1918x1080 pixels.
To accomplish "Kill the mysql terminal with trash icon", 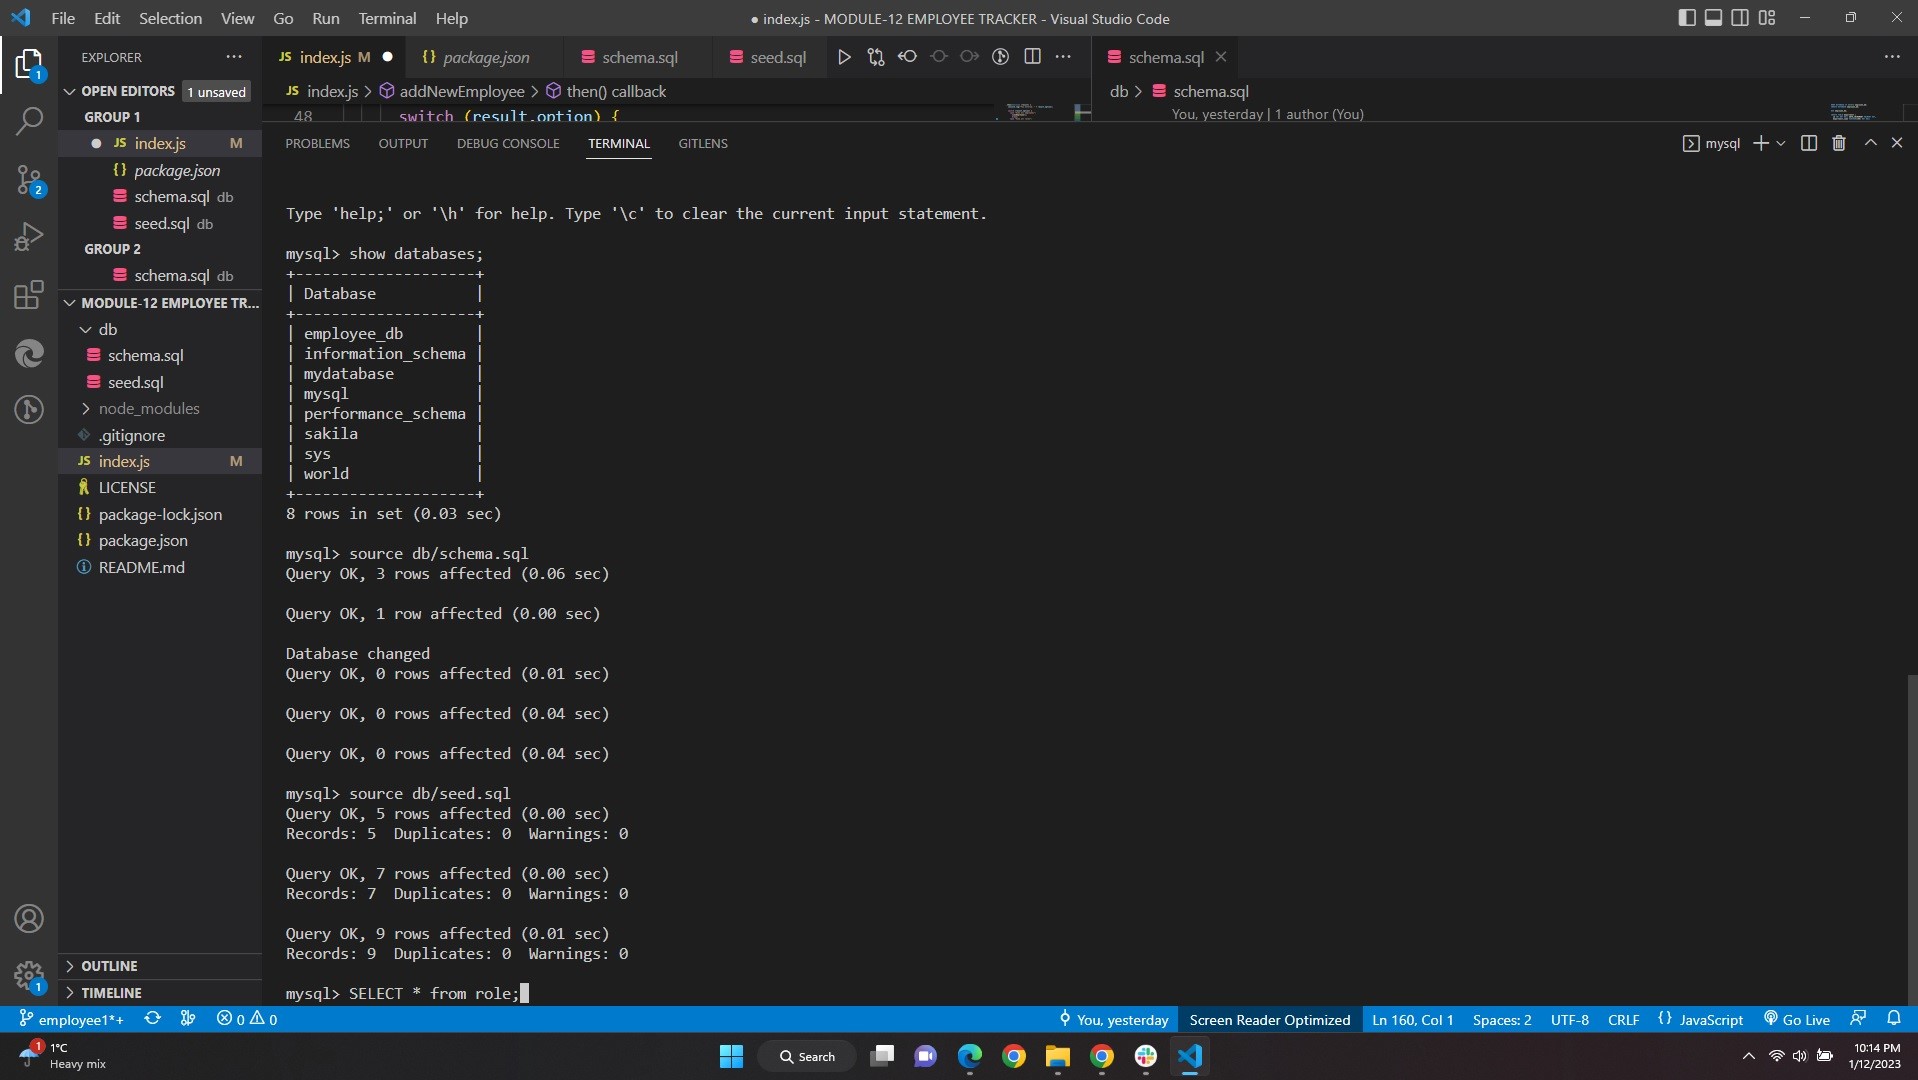I will click(x=1838, y=143).
